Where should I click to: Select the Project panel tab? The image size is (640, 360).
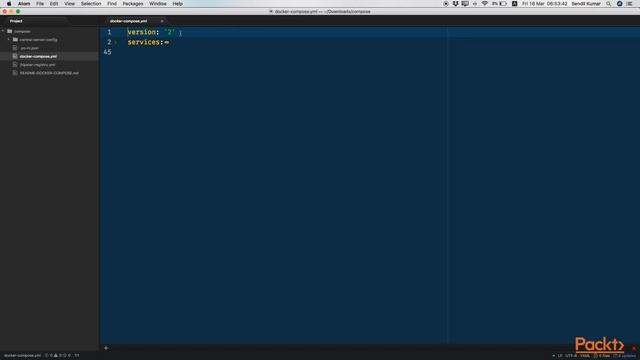pos(16,21)
